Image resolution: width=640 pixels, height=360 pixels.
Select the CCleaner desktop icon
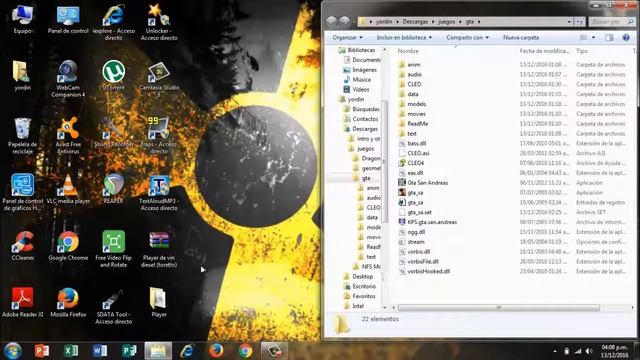[22, 246]
